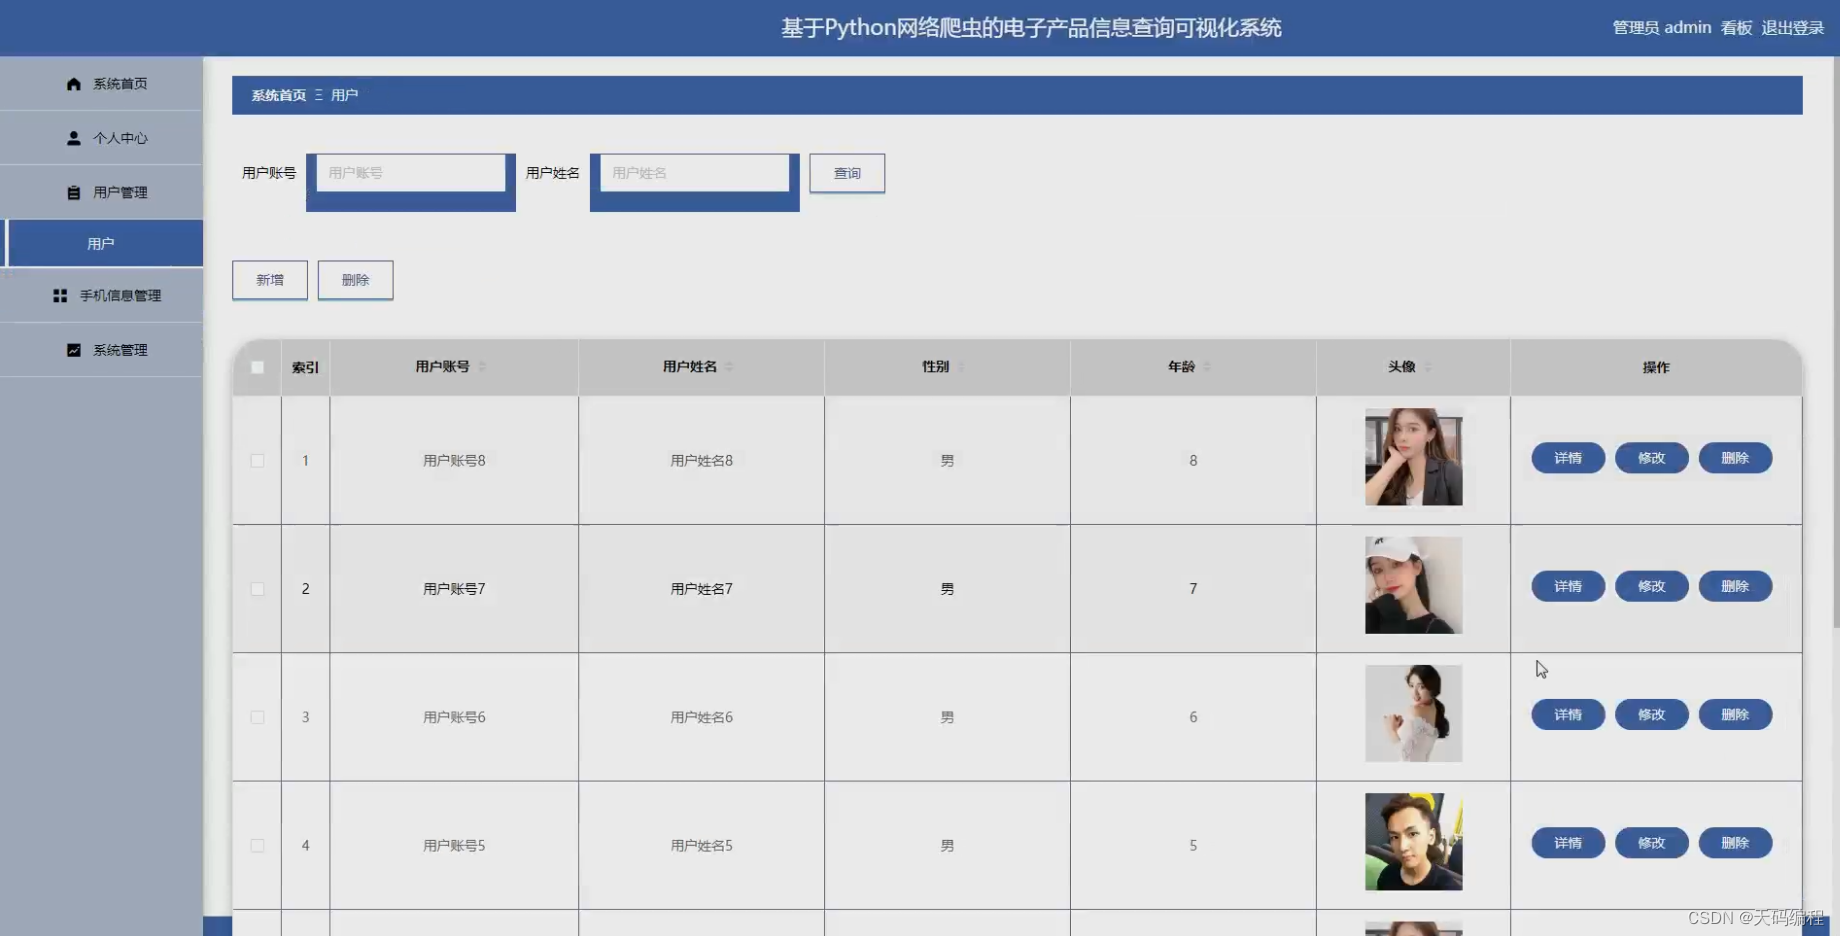The image size is (1840, 936).
Task: Check the box for row 用户账号6
Action: coord(257,717)
